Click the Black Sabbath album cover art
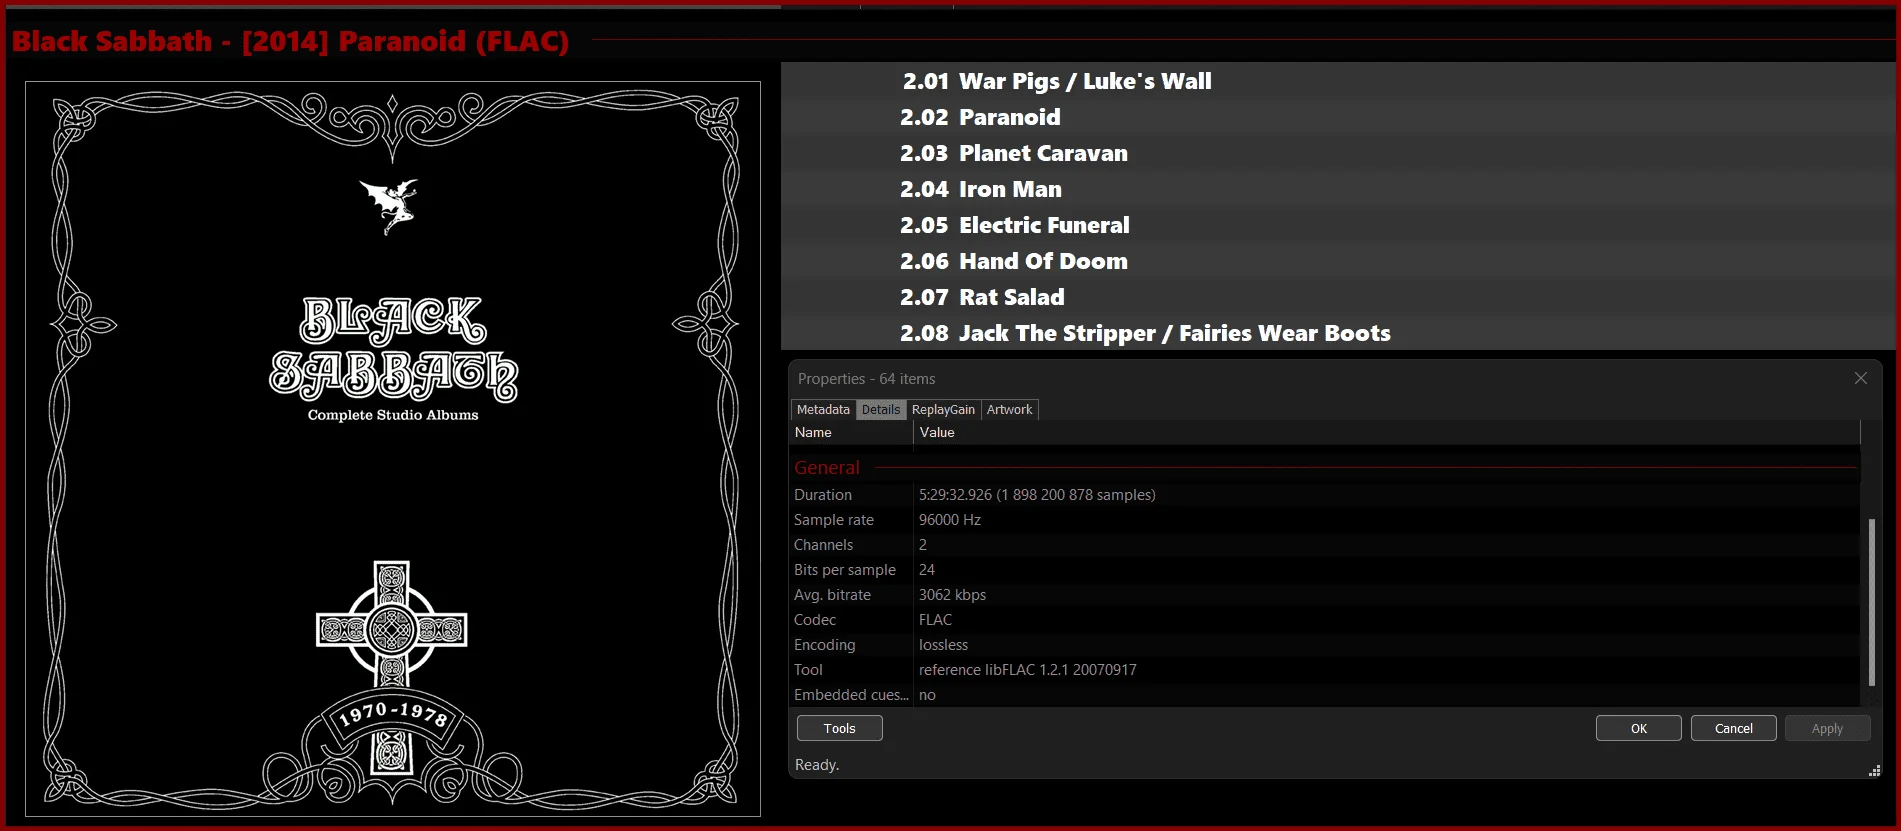The width and height of the screenshot is (1901, 831). [393, 449]
